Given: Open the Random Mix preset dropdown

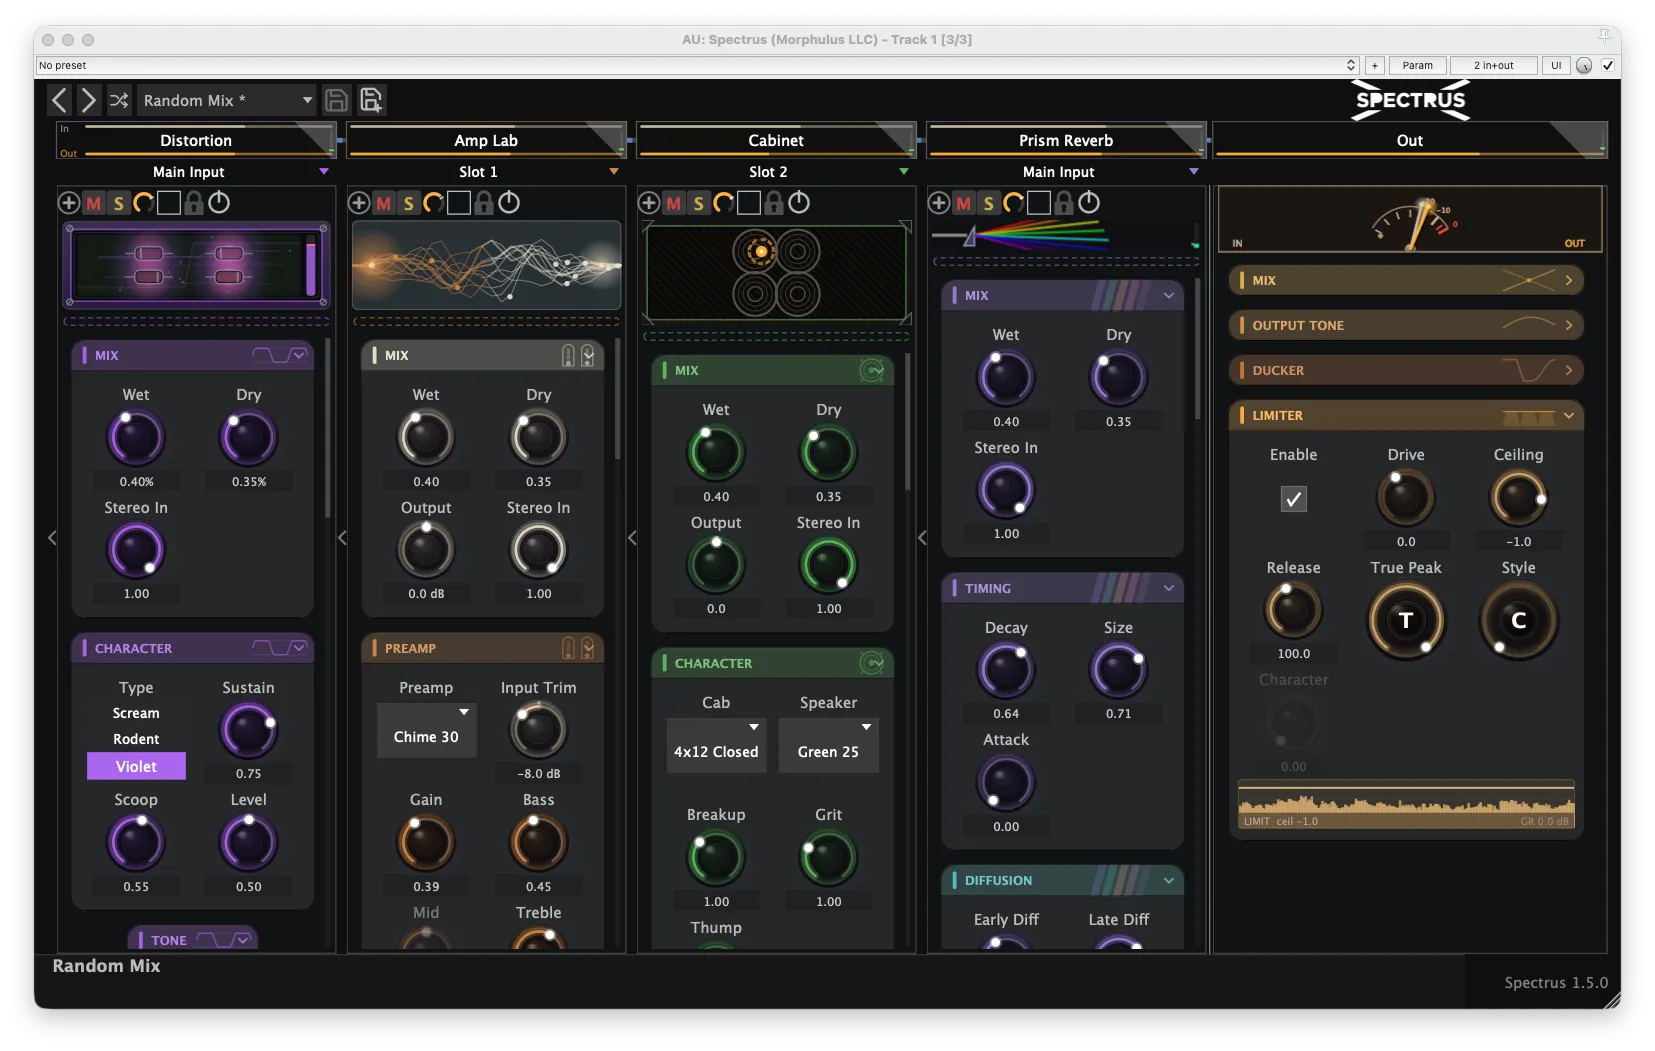Looking at the screenshot, I should pos(226,100).
